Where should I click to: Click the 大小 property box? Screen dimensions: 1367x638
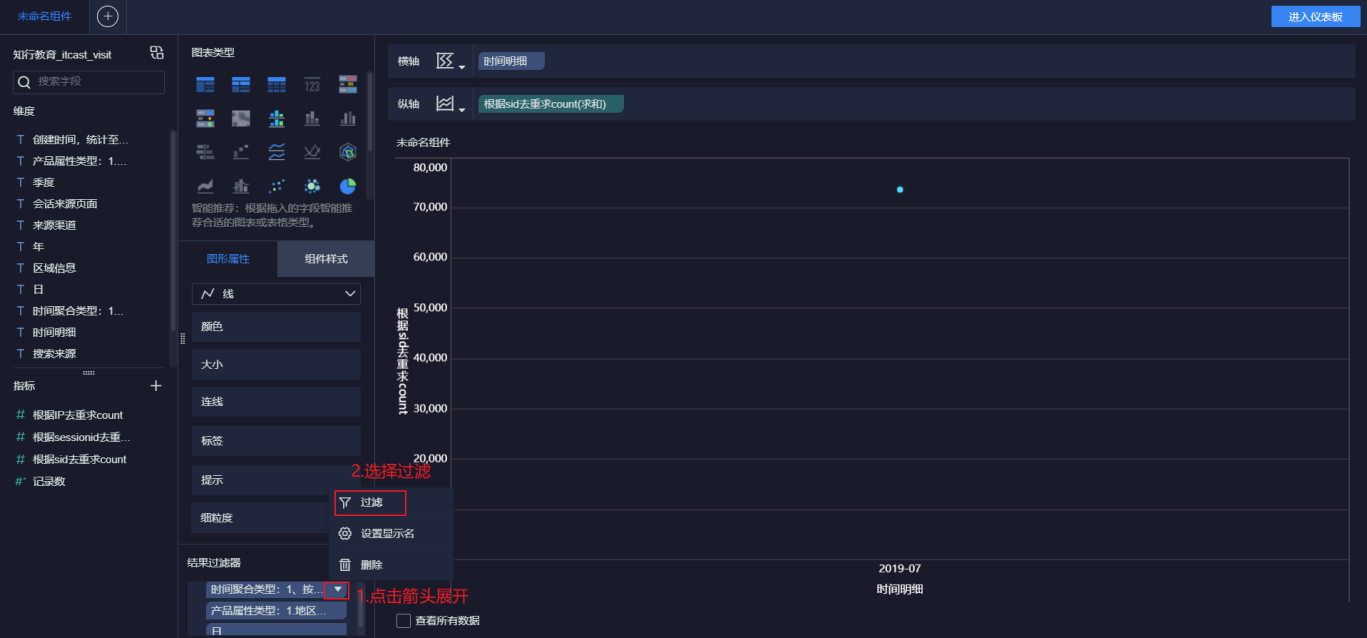276,365
